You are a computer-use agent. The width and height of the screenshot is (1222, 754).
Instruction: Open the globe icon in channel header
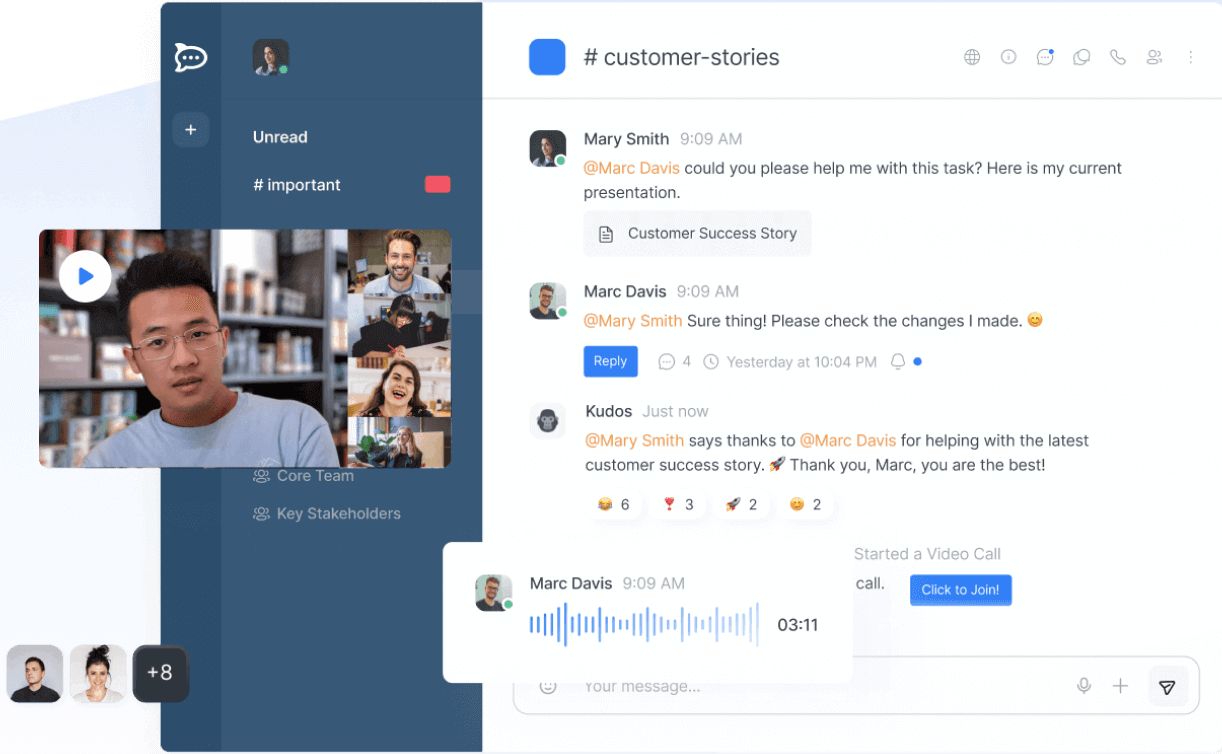(x=972, y=57)
